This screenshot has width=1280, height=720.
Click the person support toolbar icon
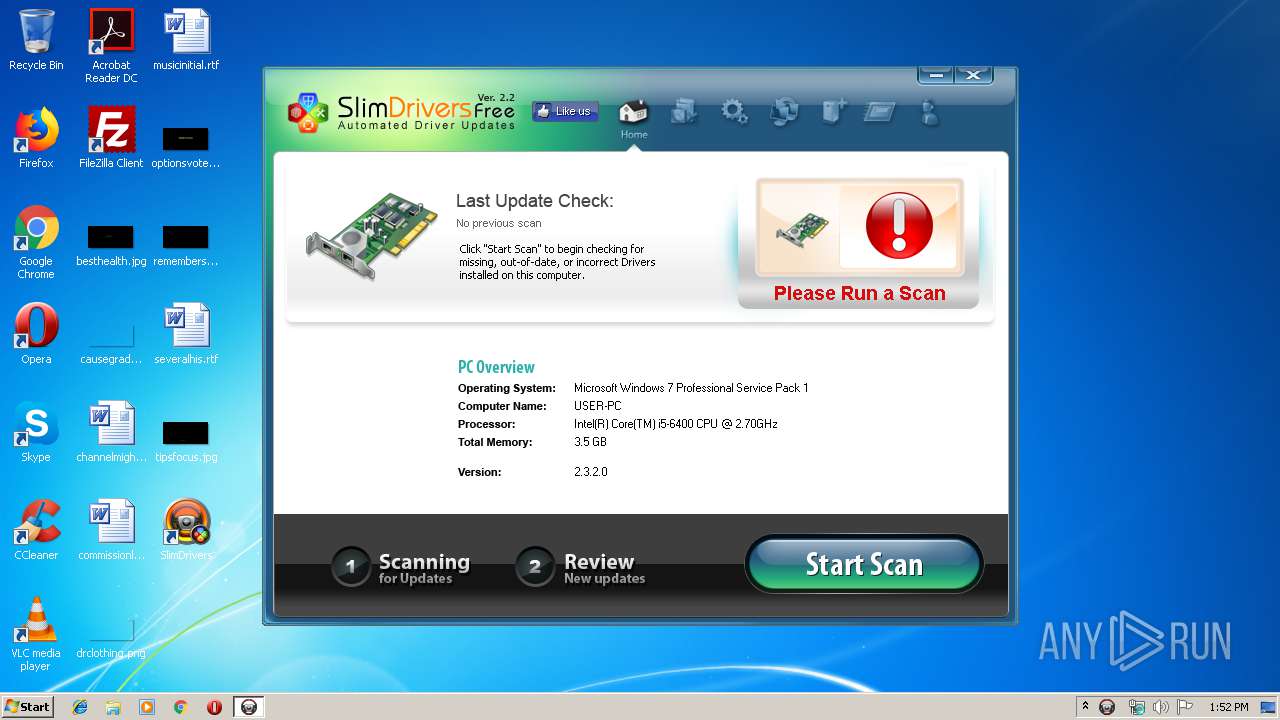click(x=930, y=111)
